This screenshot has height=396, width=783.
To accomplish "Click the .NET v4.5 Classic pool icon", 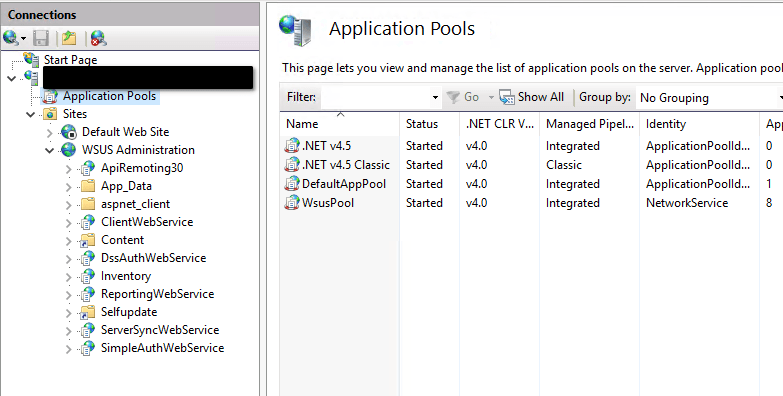I will click(292, 165).
